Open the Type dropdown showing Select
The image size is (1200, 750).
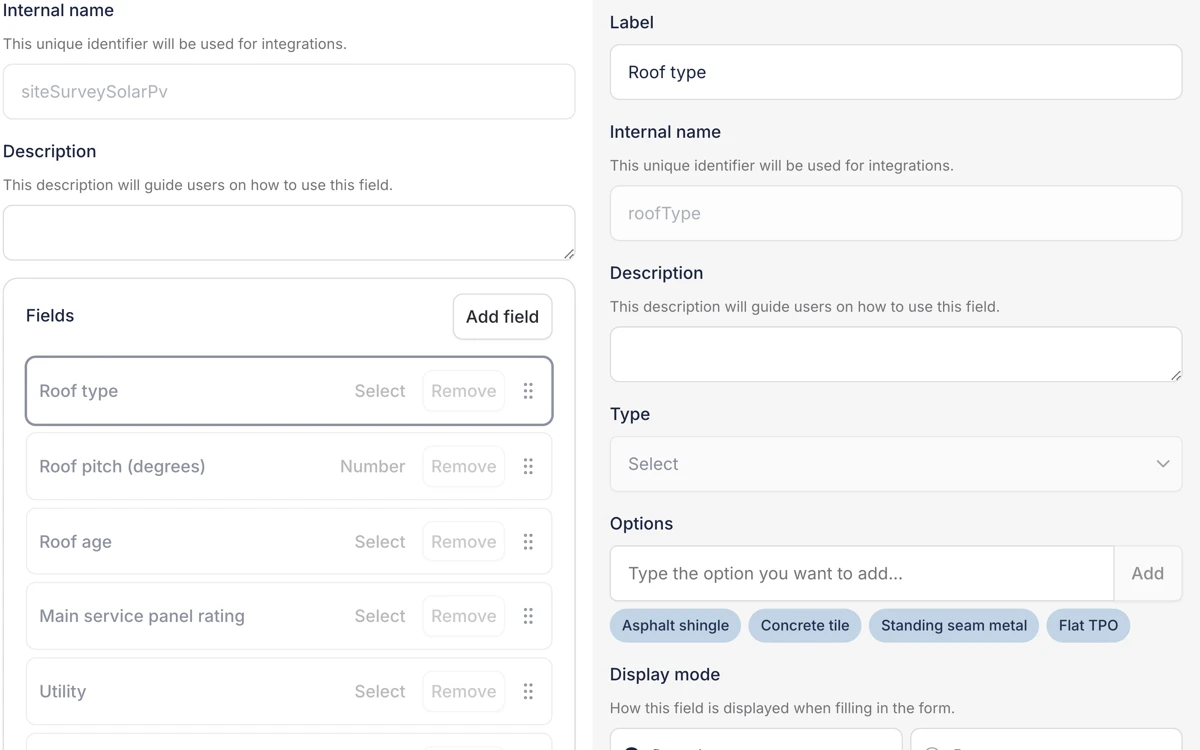point(896,464)
